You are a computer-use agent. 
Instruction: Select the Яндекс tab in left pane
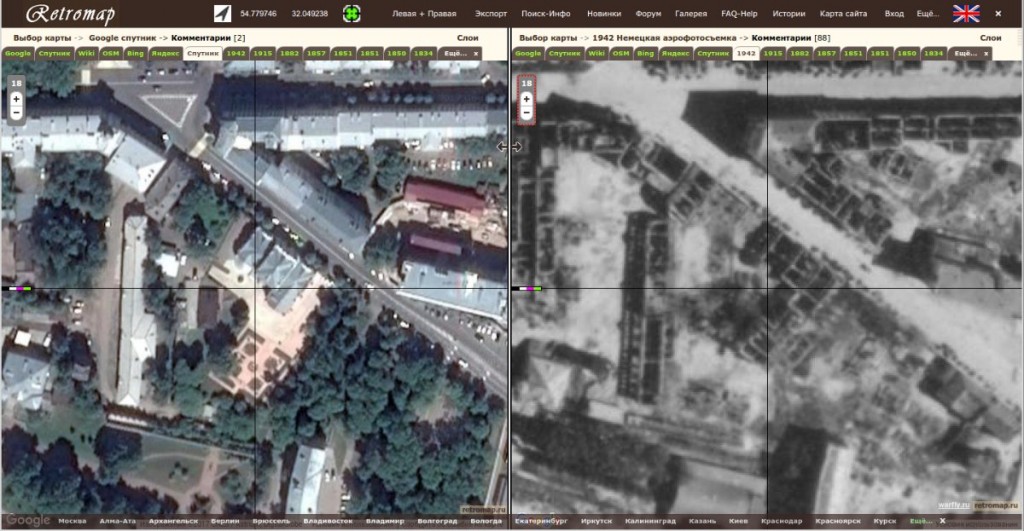tap(165, 54)
